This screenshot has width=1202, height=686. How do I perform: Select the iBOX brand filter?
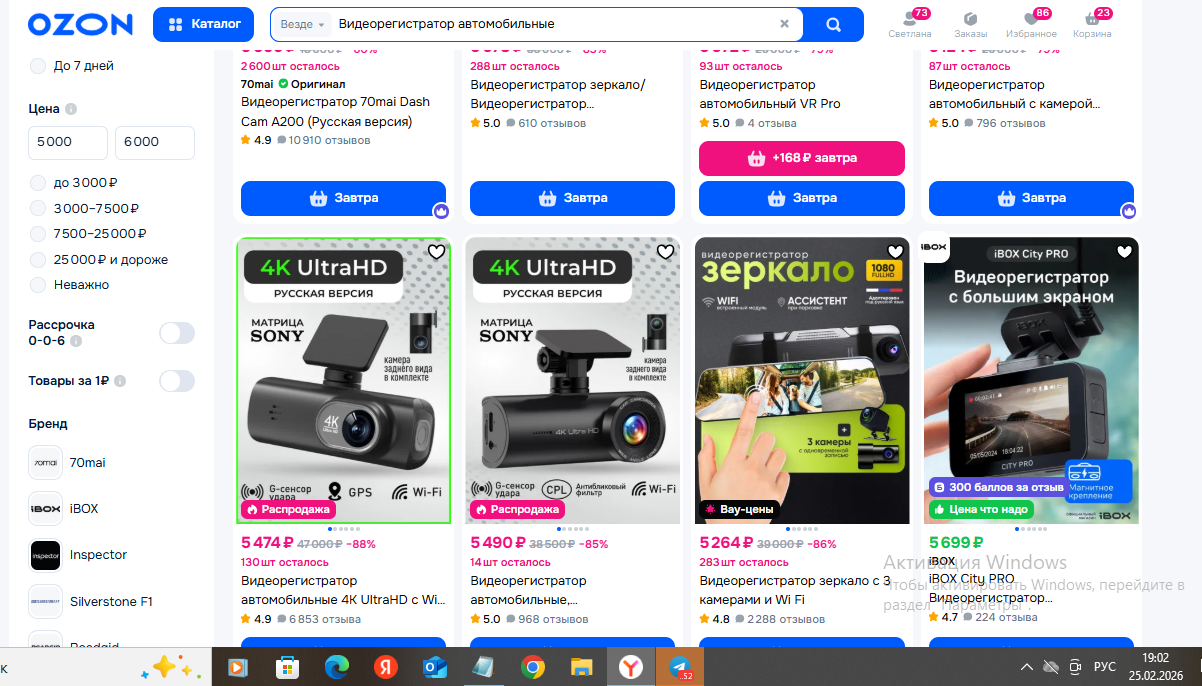coord(64,509)
